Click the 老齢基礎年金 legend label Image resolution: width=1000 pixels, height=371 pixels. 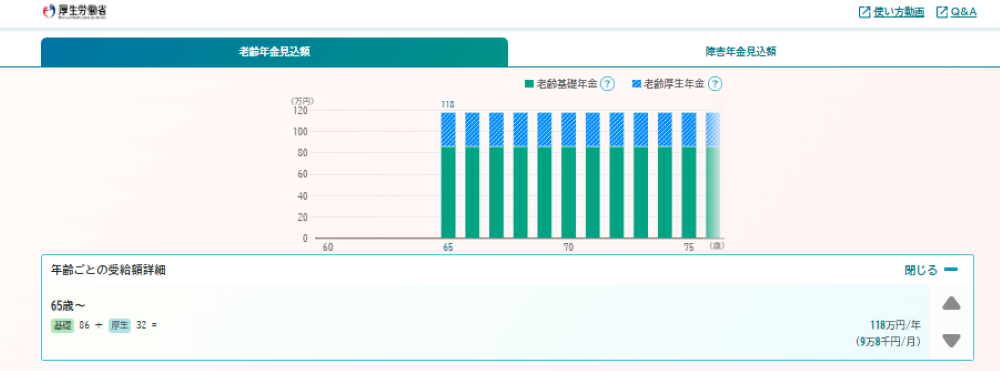pos(567,84)
